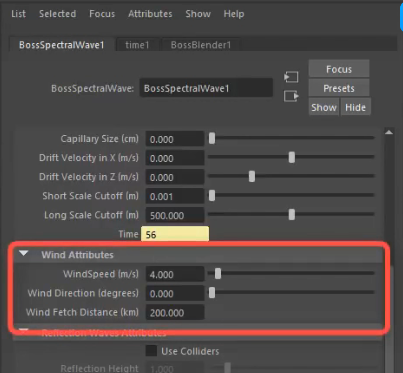Click the Long Scale Cutoff slider handle
Viewport: 403px width, 373px height.
(292, 214)
